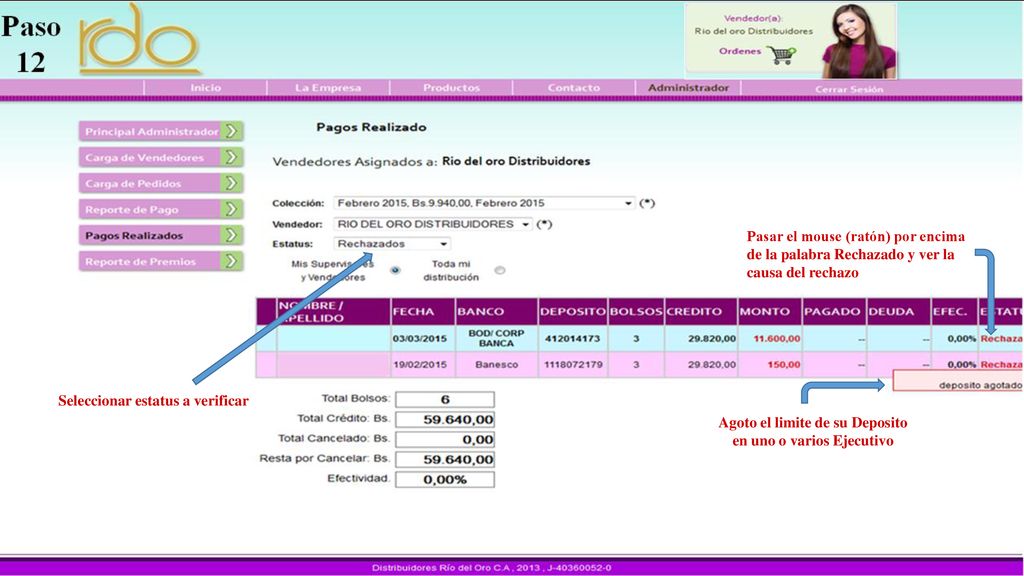Click the amount 150,00
The image size is (1024, 576).
[x=784, y=364]
